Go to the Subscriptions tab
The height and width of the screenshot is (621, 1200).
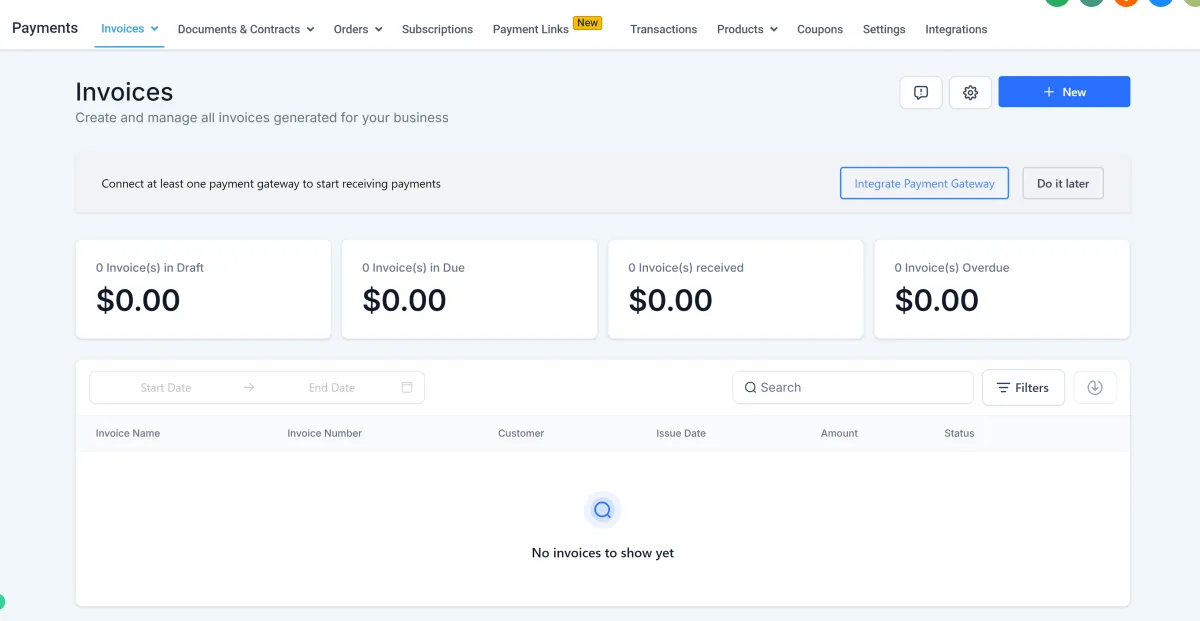[437, 30]
